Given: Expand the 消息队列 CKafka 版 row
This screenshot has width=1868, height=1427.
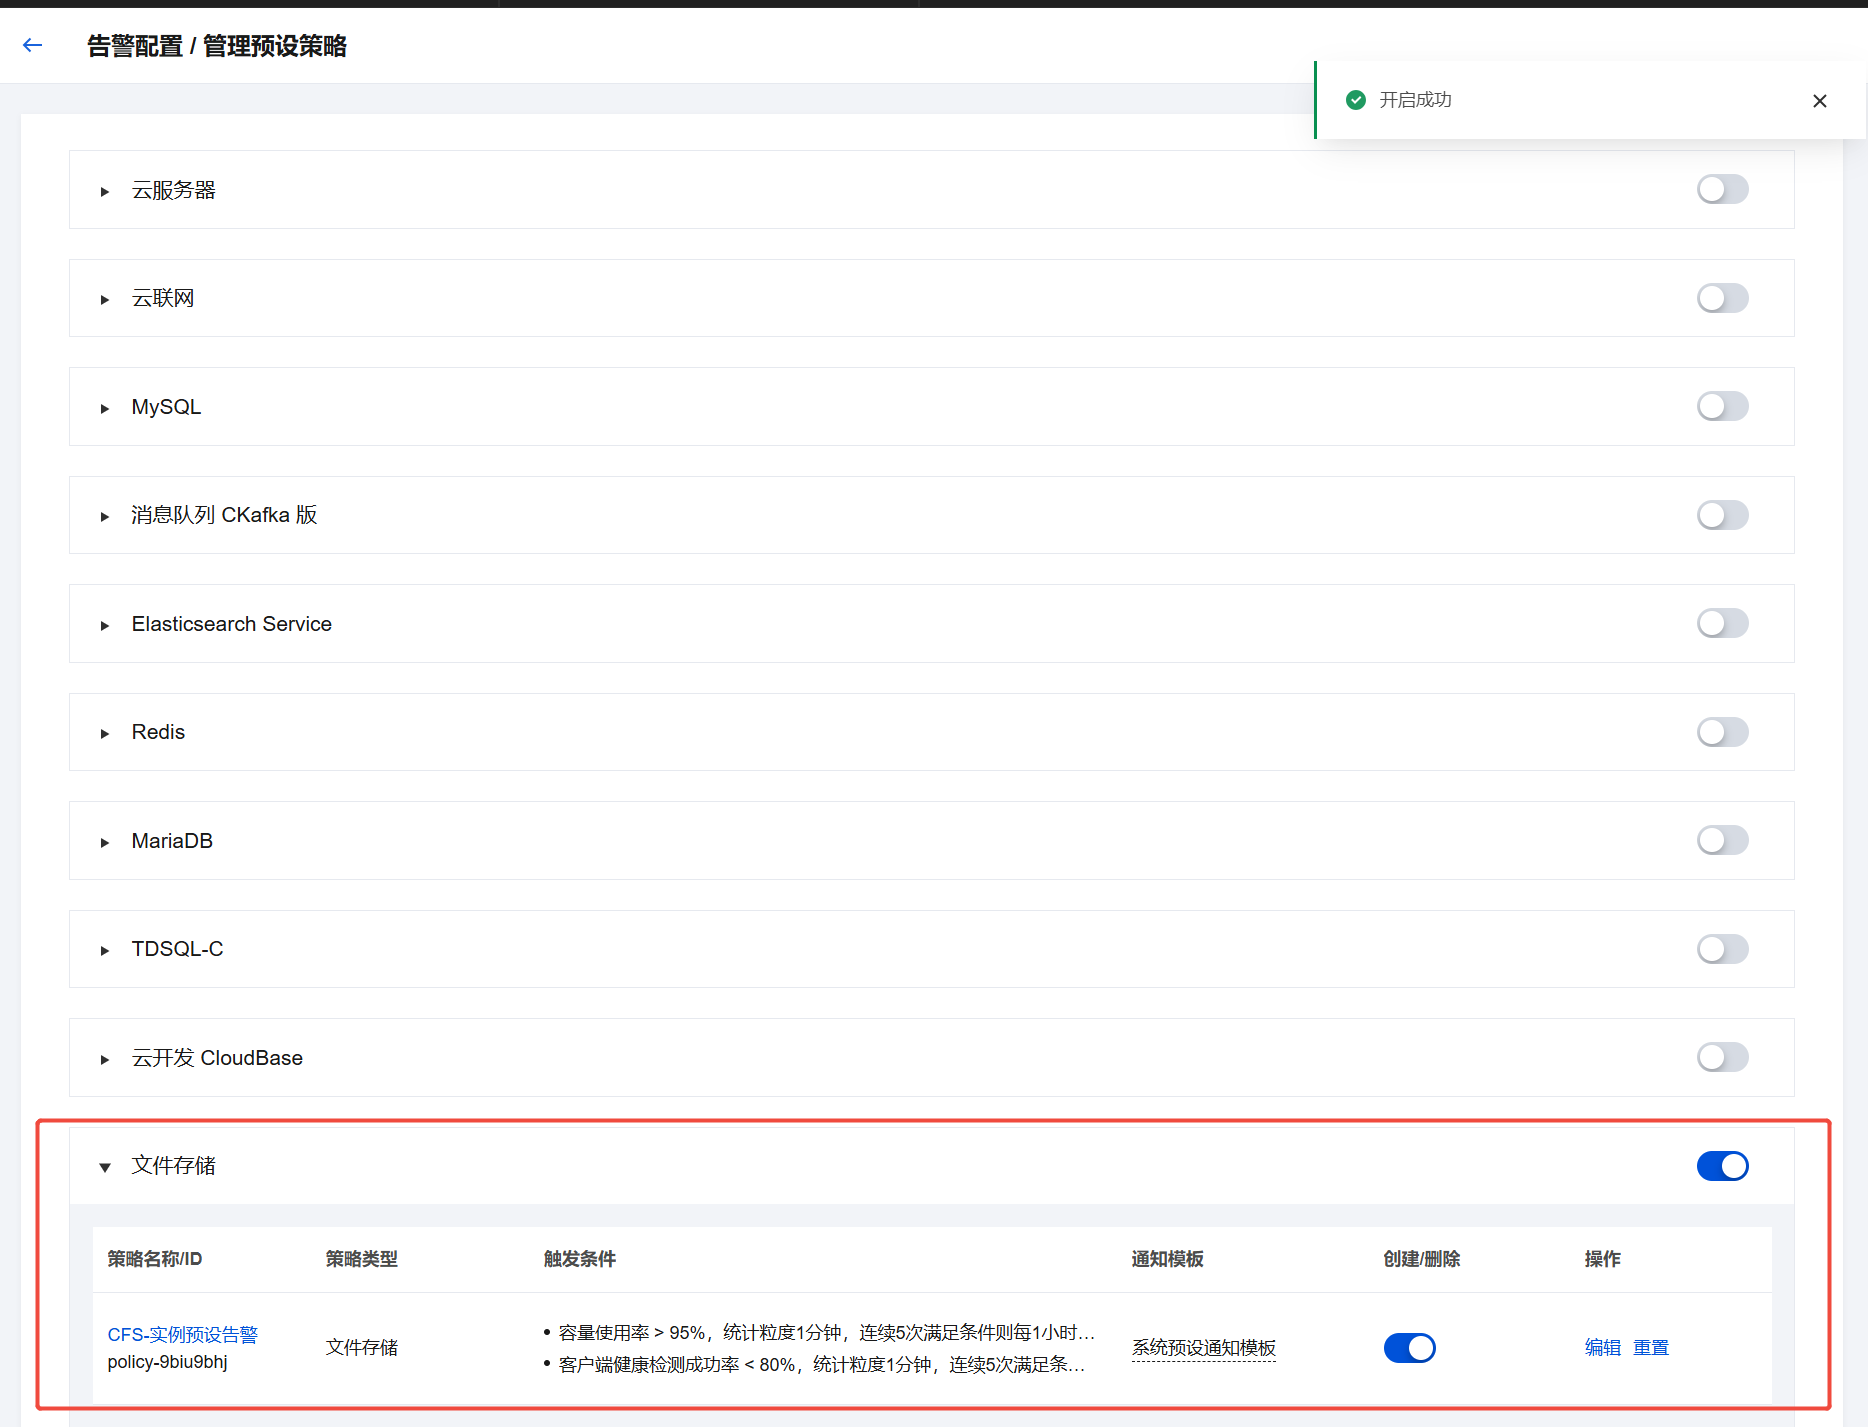Looking at the screenshot, I should click(105, 516).
